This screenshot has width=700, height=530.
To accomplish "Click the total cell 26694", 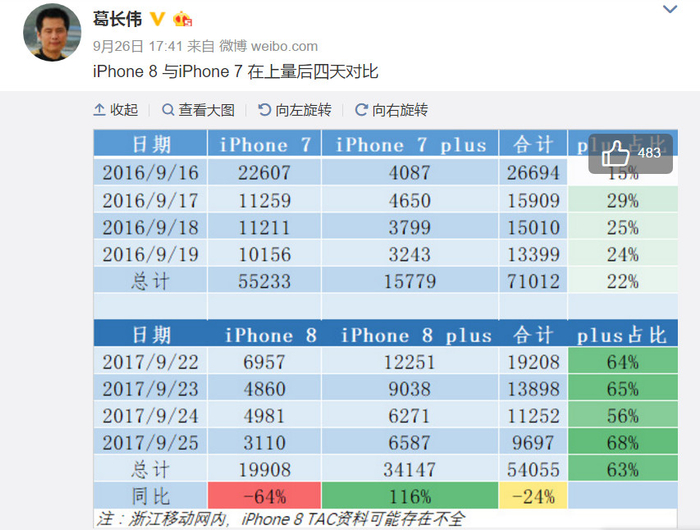I will tap(533, 172).
